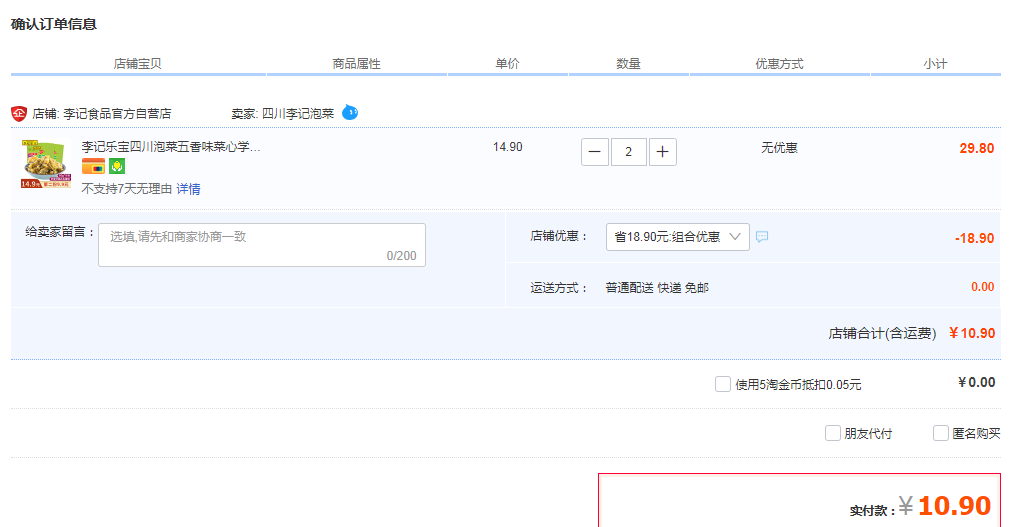The height and width of the screenshot is (527, 1020).
Task: Click the green badge icon under product title
Action: point(117,167)
